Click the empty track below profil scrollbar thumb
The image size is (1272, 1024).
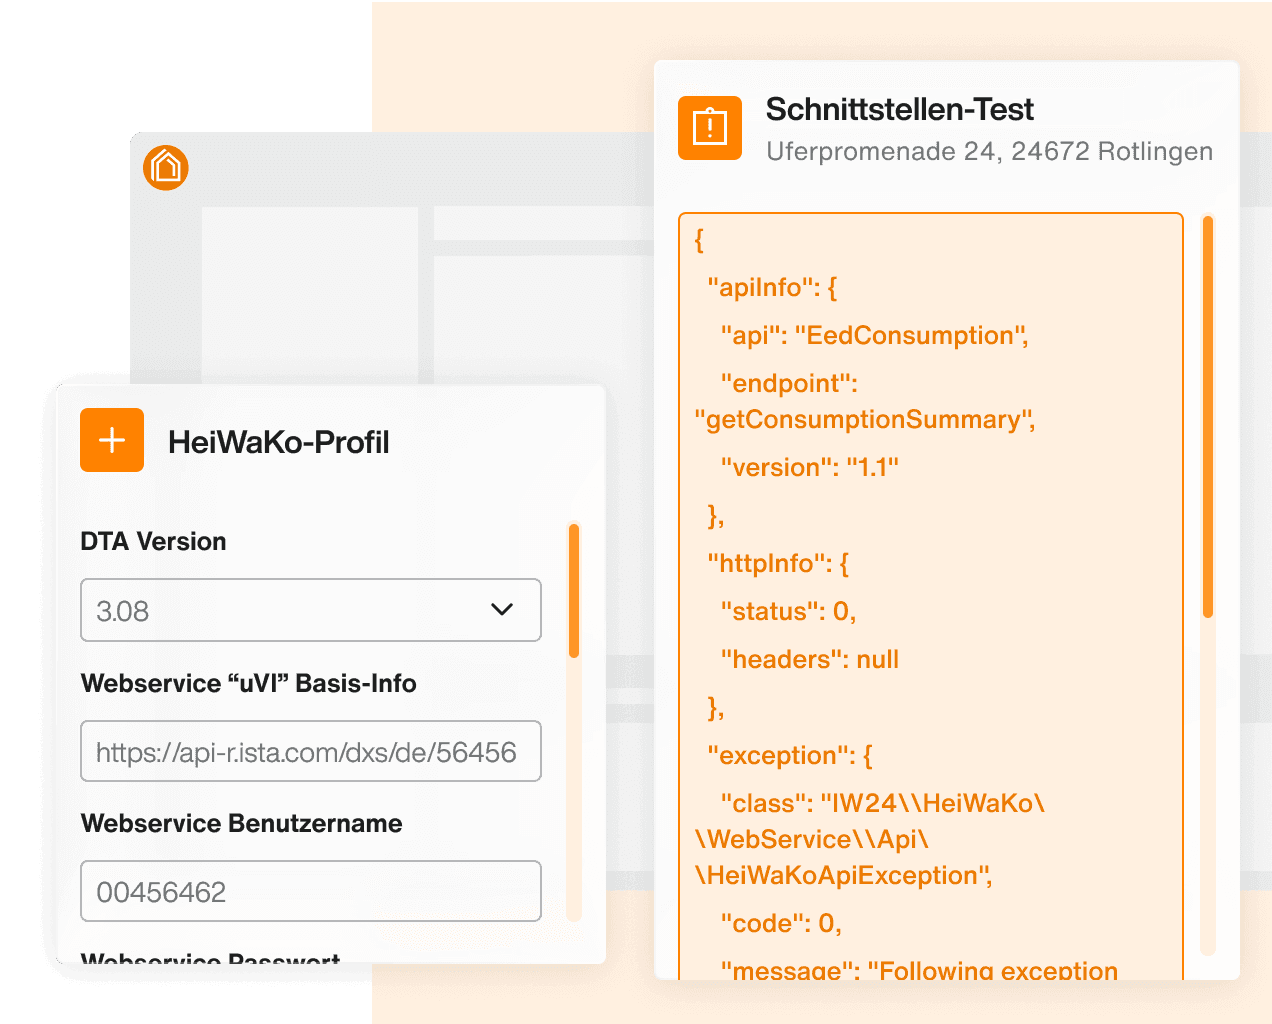(574, 789)
